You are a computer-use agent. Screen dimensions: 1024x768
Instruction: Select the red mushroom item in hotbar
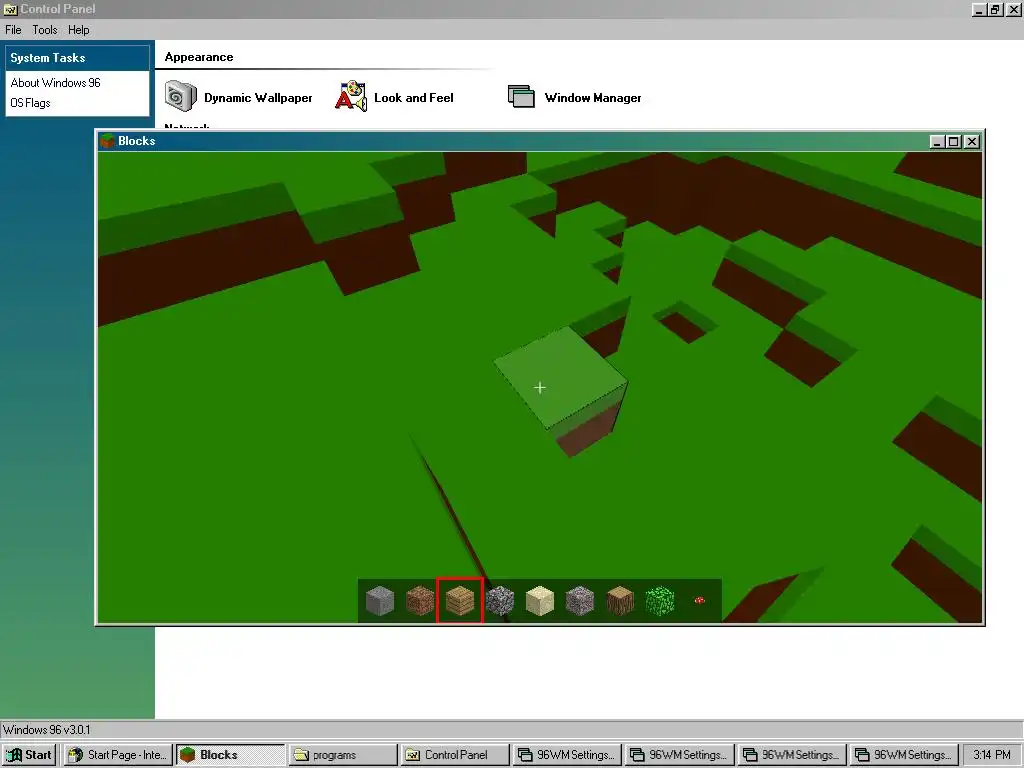click(699, 600)
